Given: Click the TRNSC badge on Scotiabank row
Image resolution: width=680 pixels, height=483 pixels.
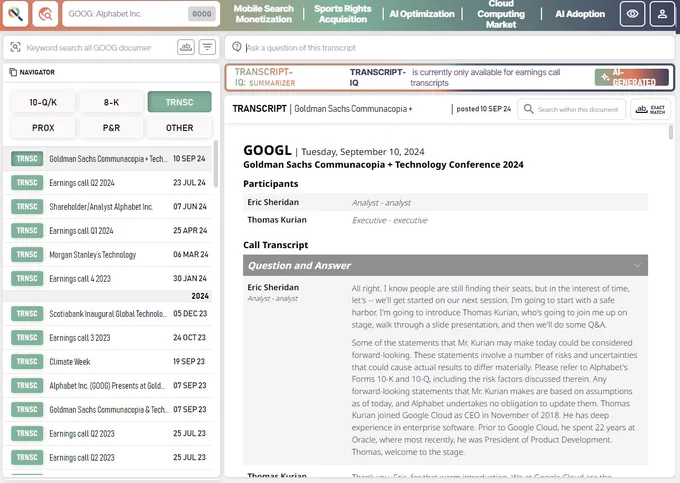Looking at the screenshot, I should click(27, 313).
